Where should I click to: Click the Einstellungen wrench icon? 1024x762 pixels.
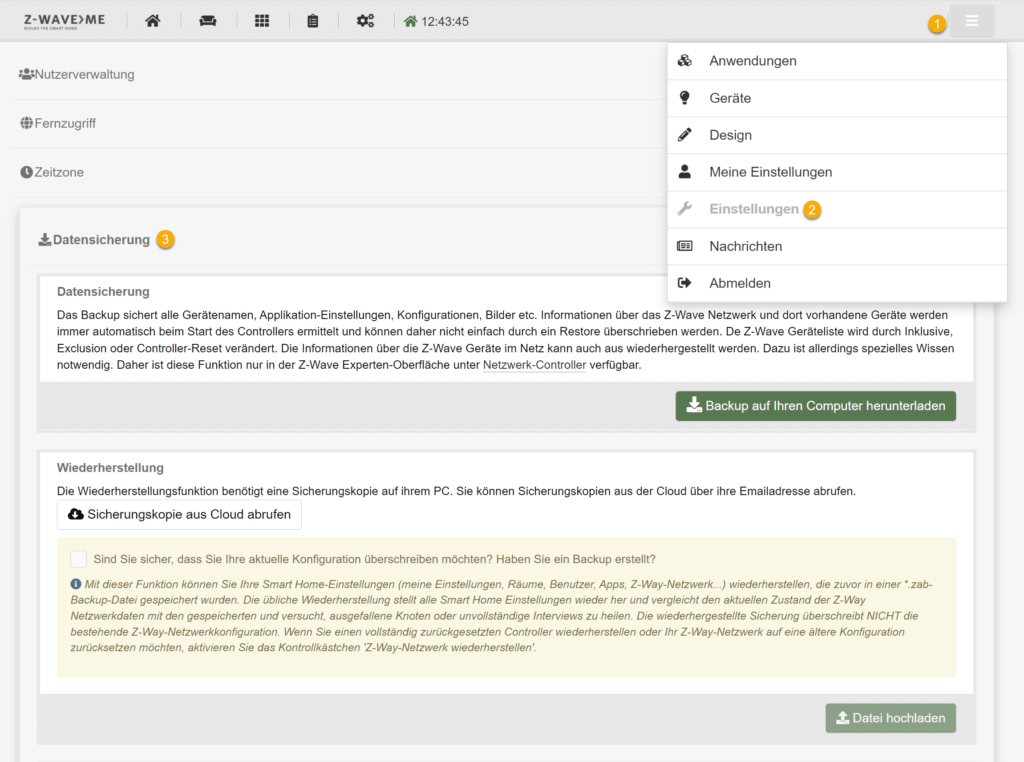click(x=684, y=209)
